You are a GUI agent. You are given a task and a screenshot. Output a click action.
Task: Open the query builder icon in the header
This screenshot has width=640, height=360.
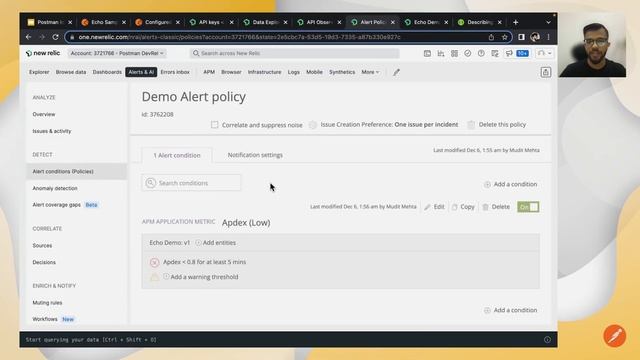(427, 53)
